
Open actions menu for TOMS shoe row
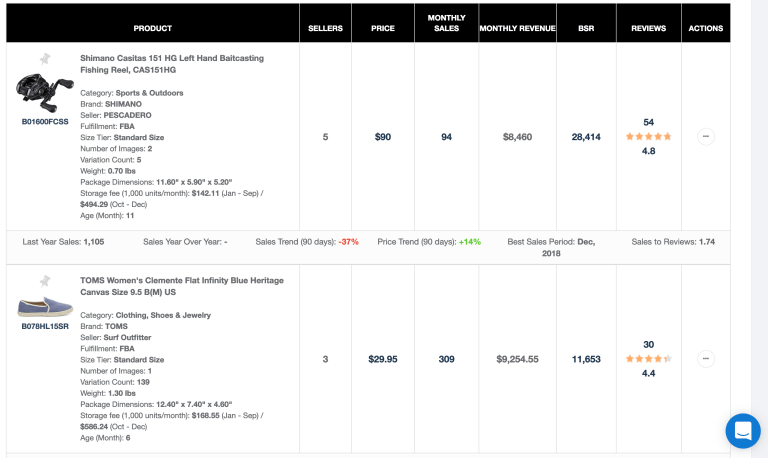point(705,359)
